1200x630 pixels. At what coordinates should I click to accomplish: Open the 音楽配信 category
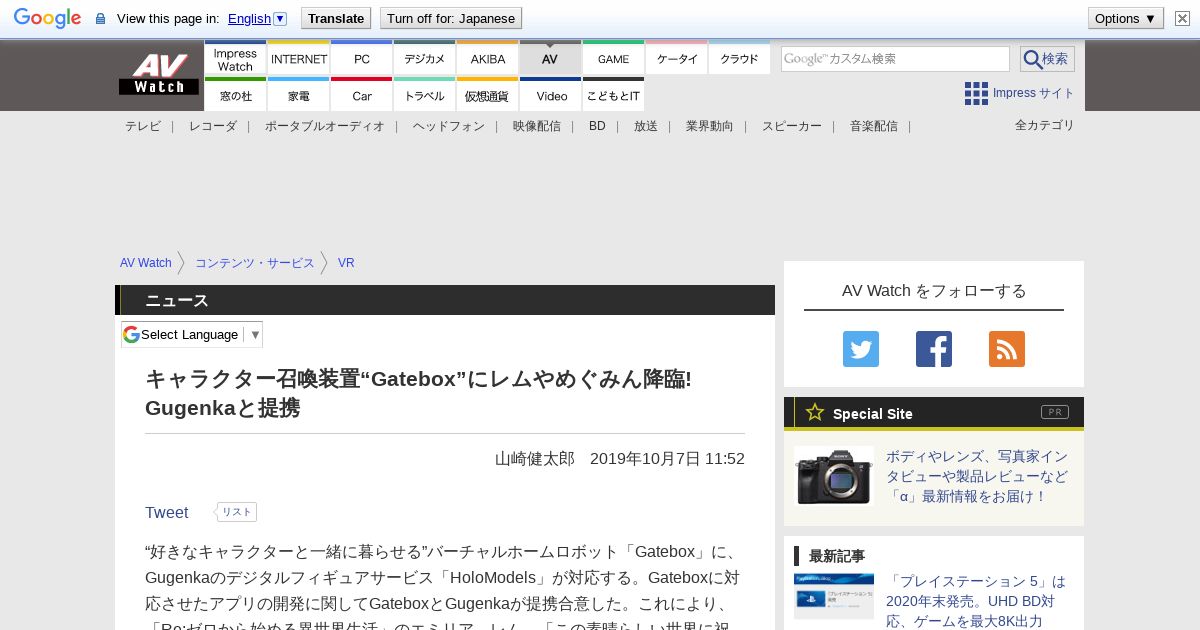click(x=874, y=126)
